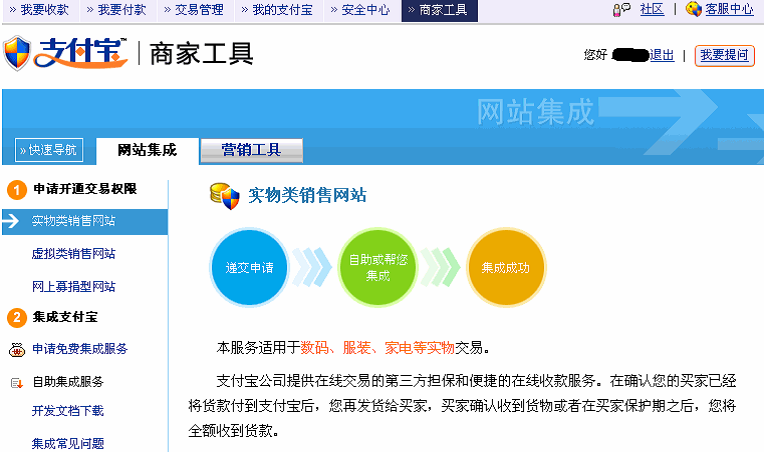The image size is (764, 452).
Task: Click the green 自助或帮您集成 step circle
Action: point(378,267)
